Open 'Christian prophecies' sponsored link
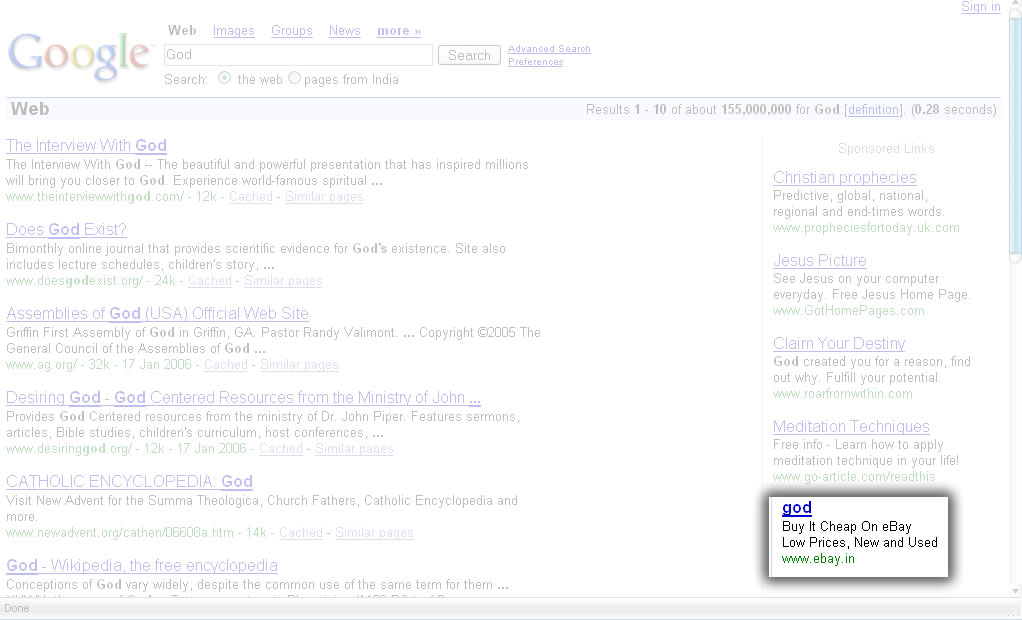Image resolution: width=1022 pixels, height=620 pixels. coord(845,177)
